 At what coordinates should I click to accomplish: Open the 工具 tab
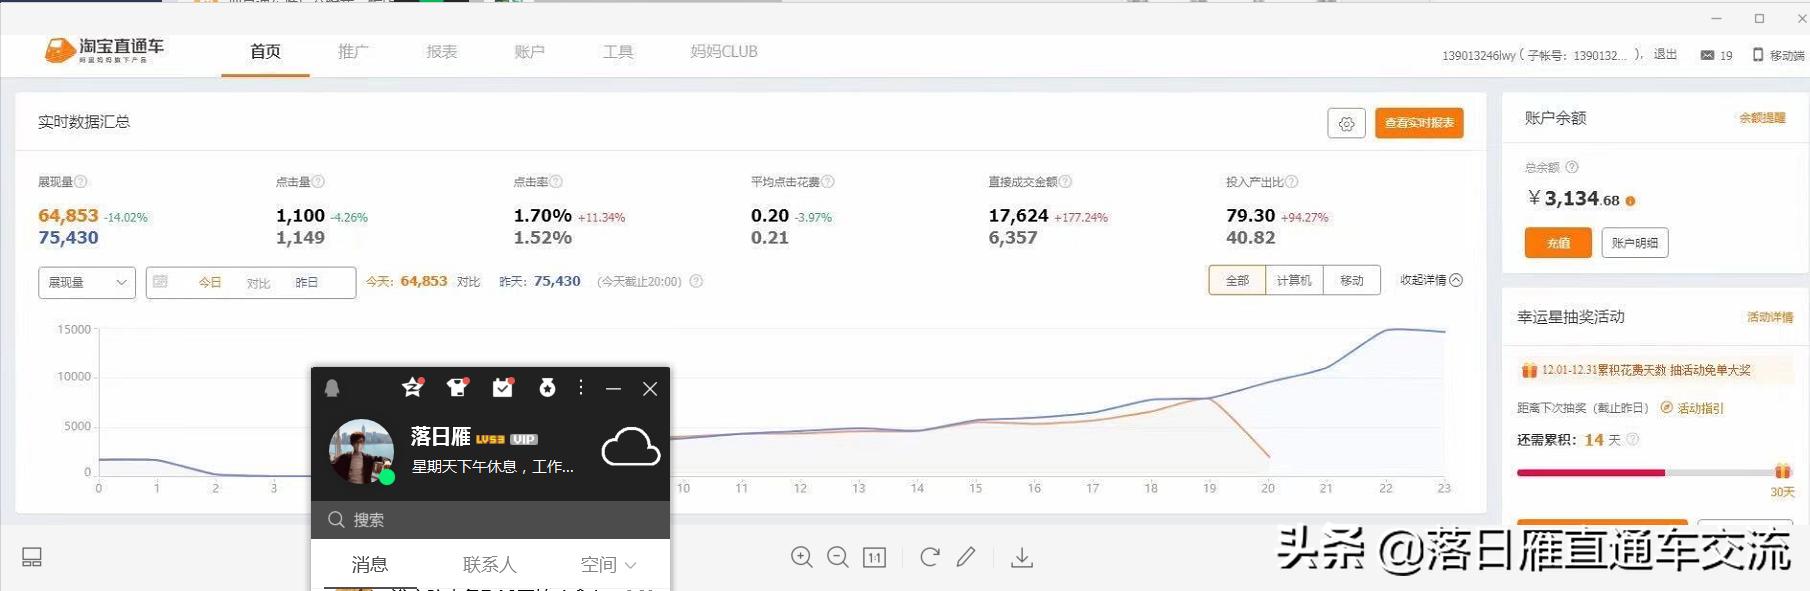point(618,52)
